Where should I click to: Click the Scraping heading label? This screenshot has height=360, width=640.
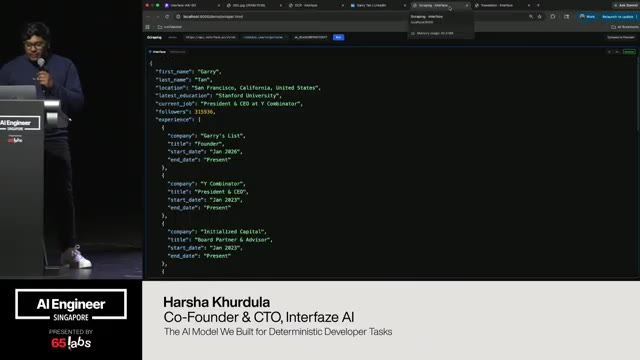[x=154, y=37]
